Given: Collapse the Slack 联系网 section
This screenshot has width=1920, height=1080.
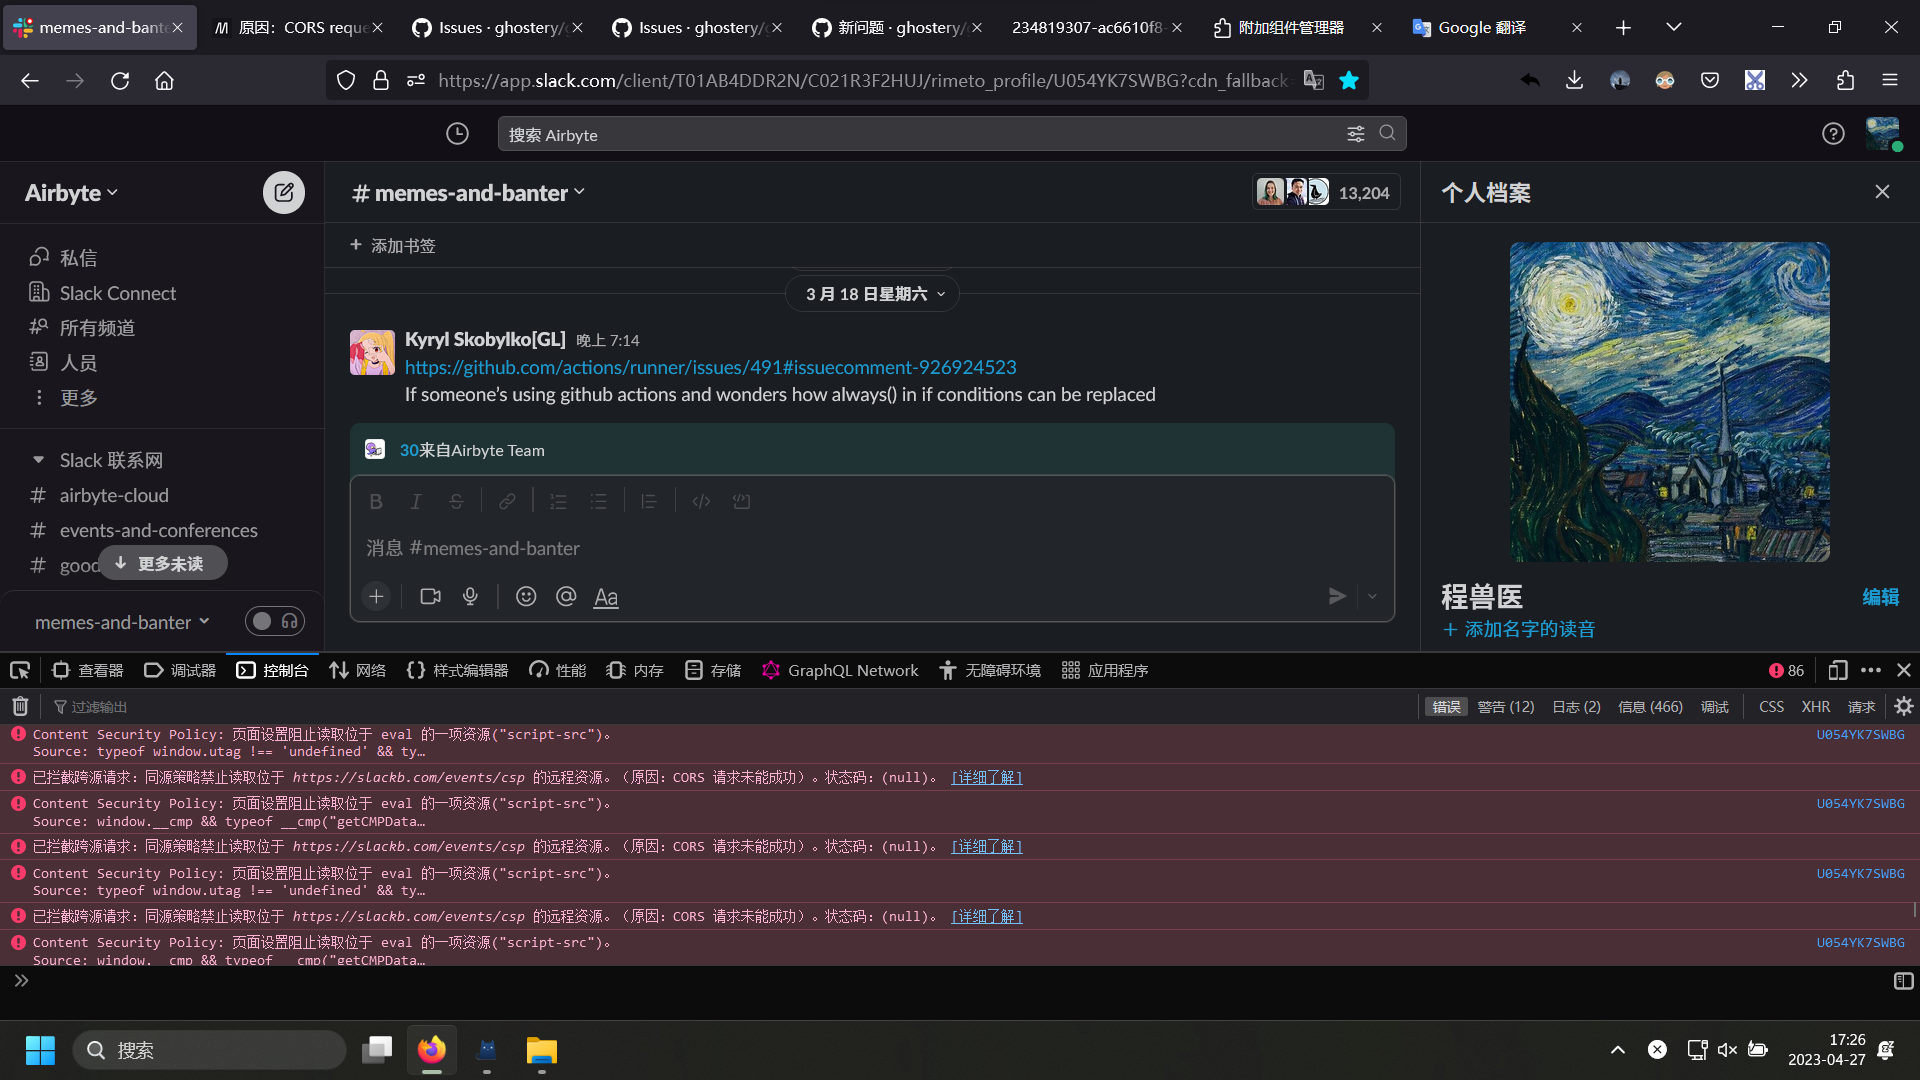Looking at the screenshot, I should (38, 460).
